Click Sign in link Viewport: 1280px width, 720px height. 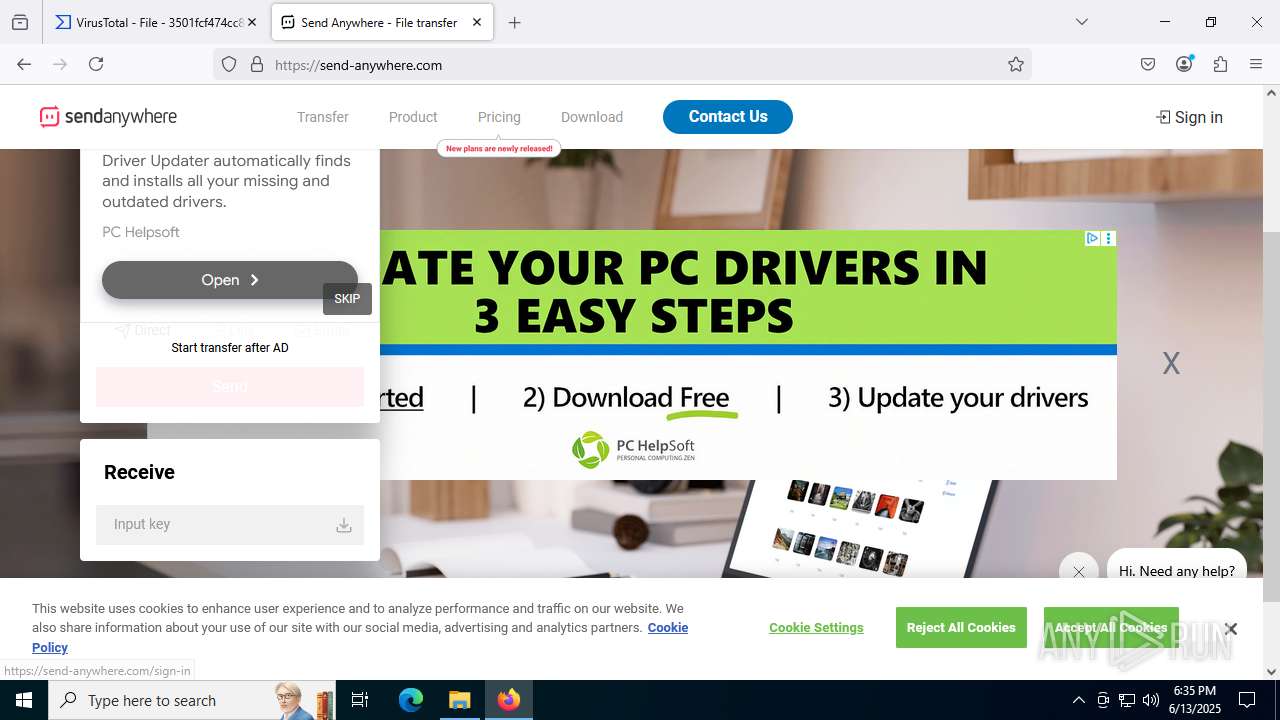(x=1189, y=117)
